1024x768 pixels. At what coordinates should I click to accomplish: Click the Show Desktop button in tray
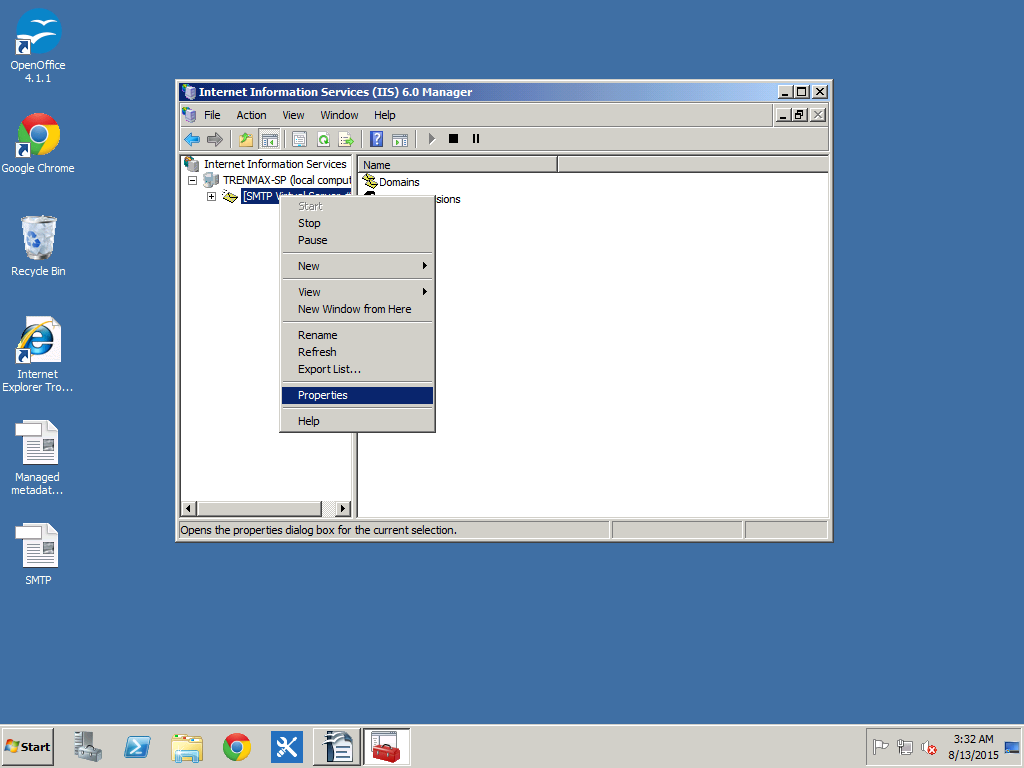(x=1012, y=747)
